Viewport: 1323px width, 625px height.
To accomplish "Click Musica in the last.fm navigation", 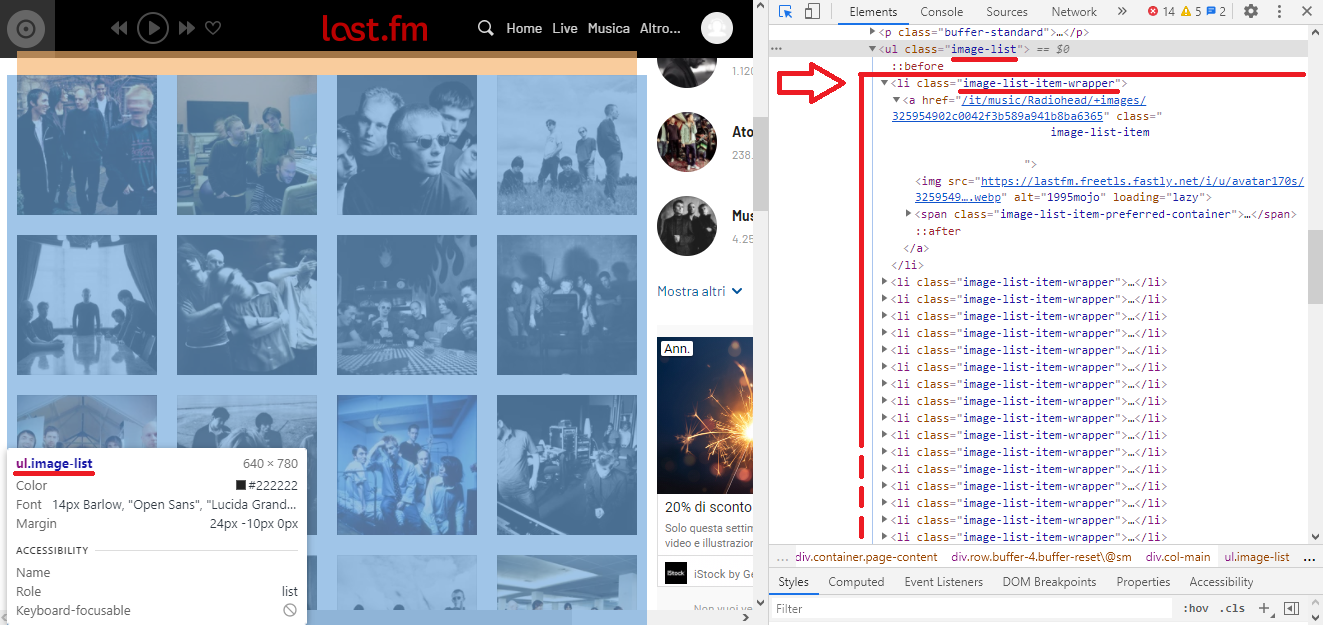I will pos(609,28).
